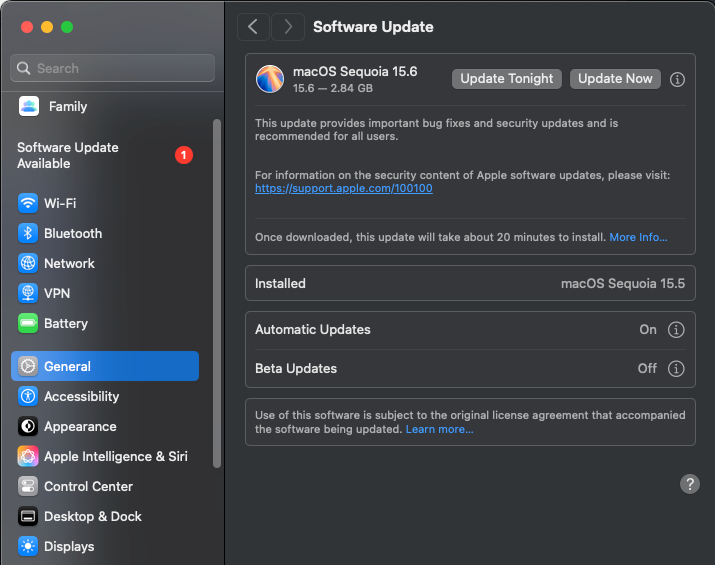Click the 'Installed' row label
715x565 pixels.
pyautogui.click(x=280, y=284)
